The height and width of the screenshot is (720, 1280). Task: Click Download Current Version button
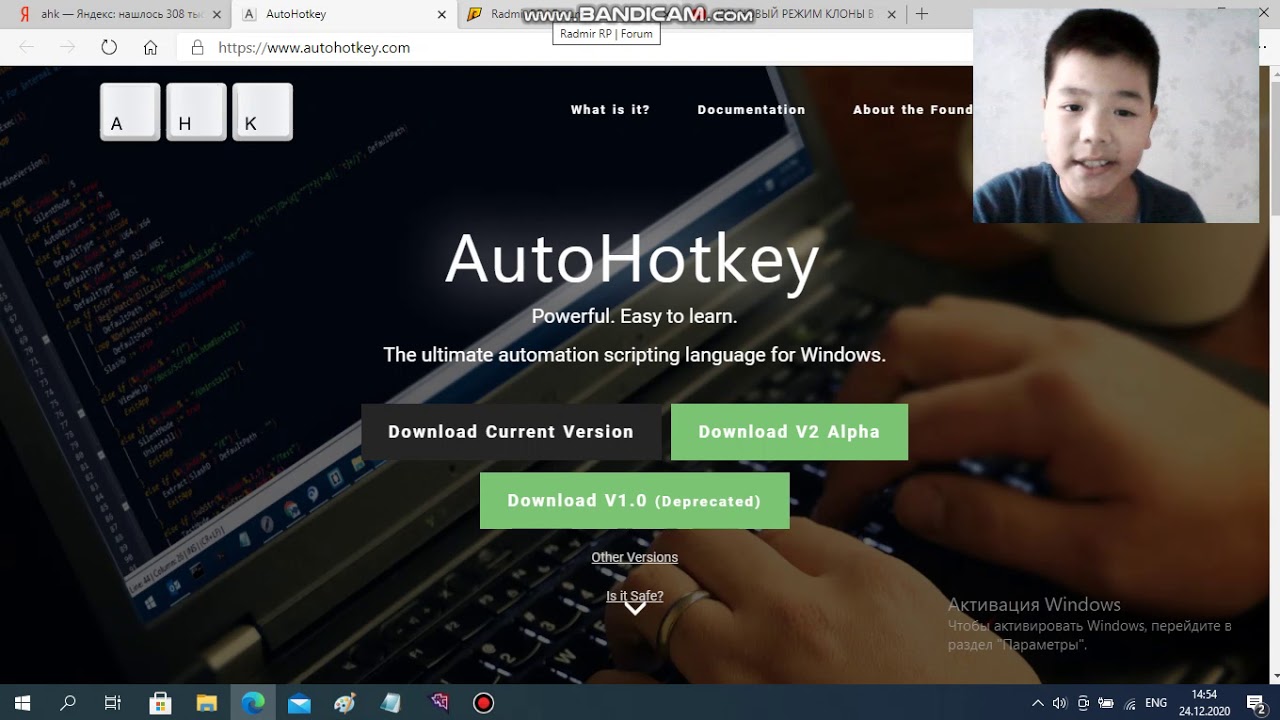point(511,432)
